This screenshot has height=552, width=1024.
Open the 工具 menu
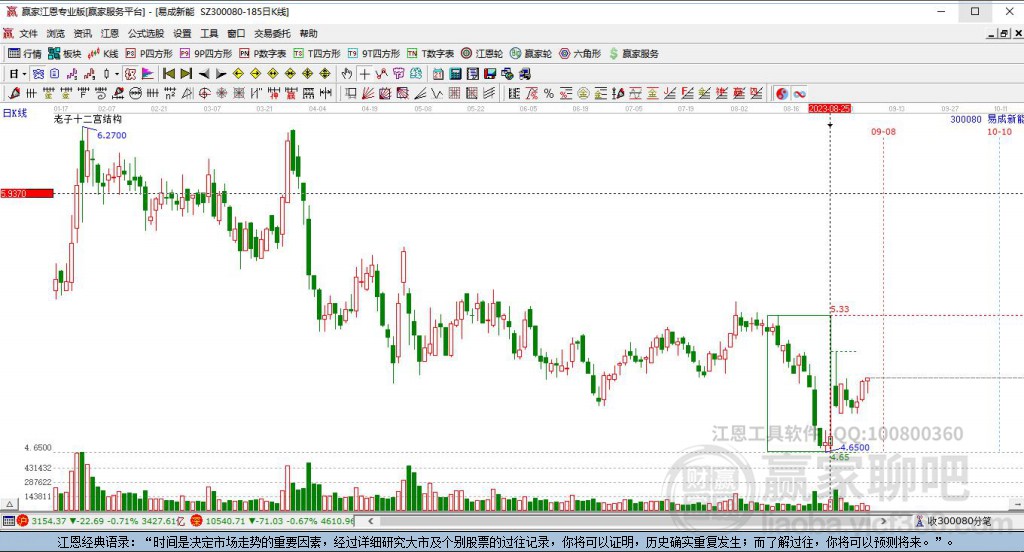click(x=209, y=33)
